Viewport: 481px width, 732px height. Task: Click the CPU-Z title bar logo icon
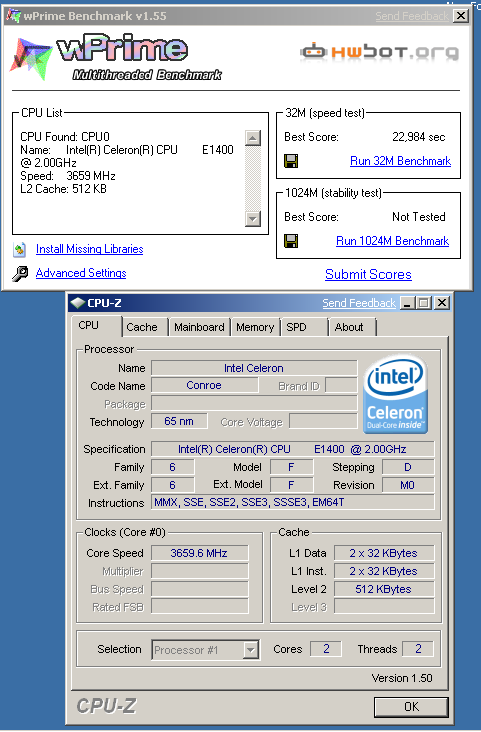coord(77,303)
